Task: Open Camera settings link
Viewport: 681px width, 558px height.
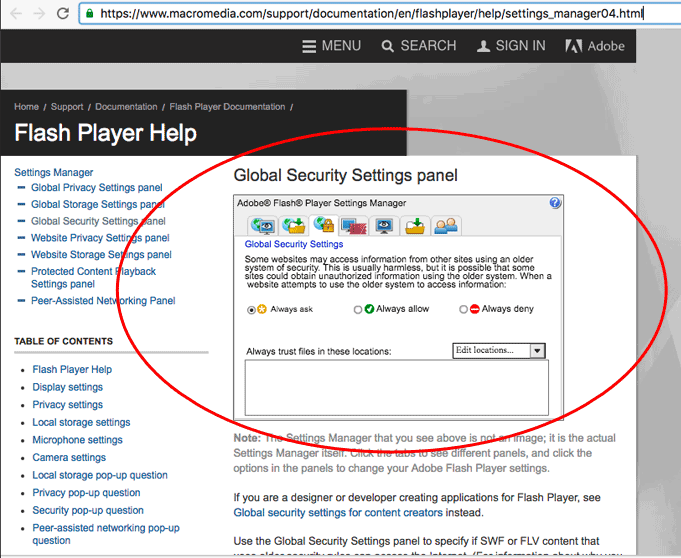Action: click(69, 457)
